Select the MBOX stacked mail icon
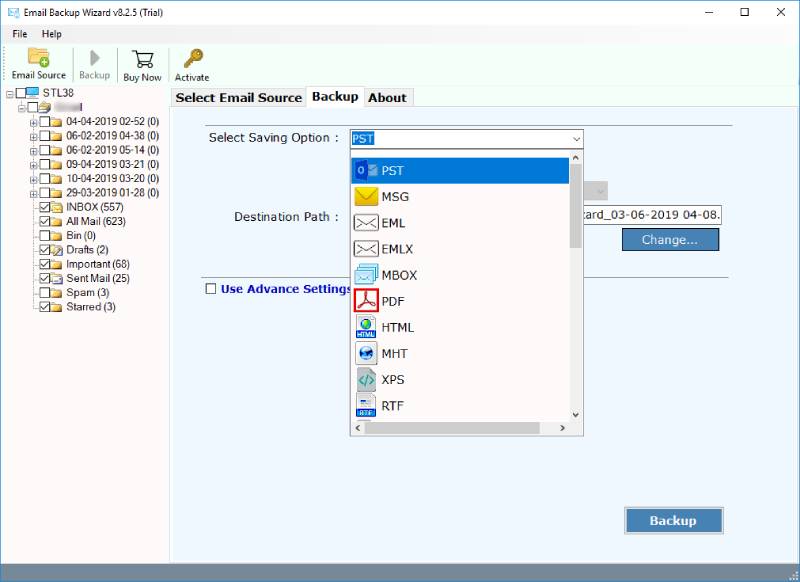 tap(366, 274)
